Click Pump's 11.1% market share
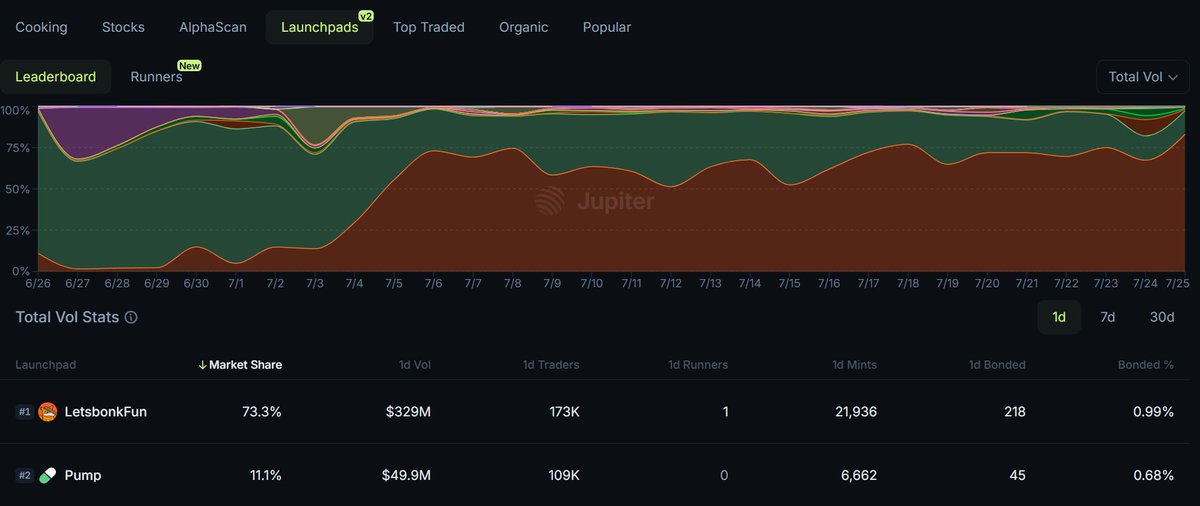1200x506 pixels. (x=265, y=475)
